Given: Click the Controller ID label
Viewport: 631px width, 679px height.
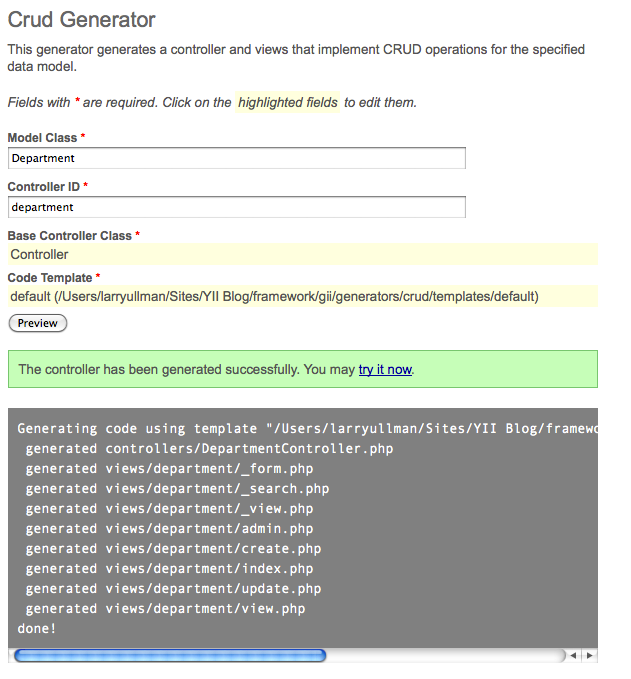Looking at the screenshot, I should coord(44,186).
